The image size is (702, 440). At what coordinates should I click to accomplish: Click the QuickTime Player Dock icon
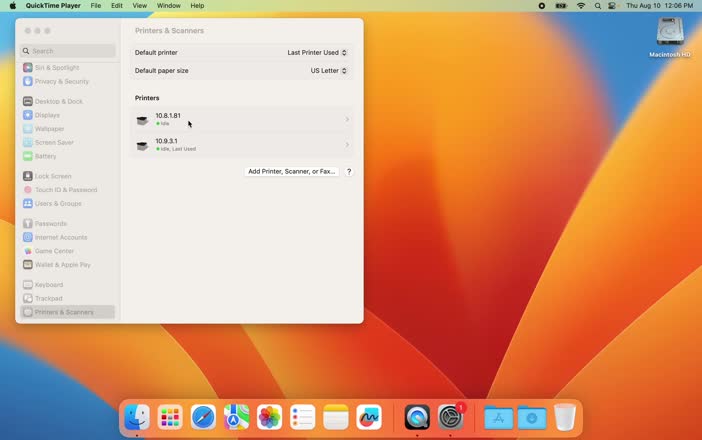[x=417, y=417]
